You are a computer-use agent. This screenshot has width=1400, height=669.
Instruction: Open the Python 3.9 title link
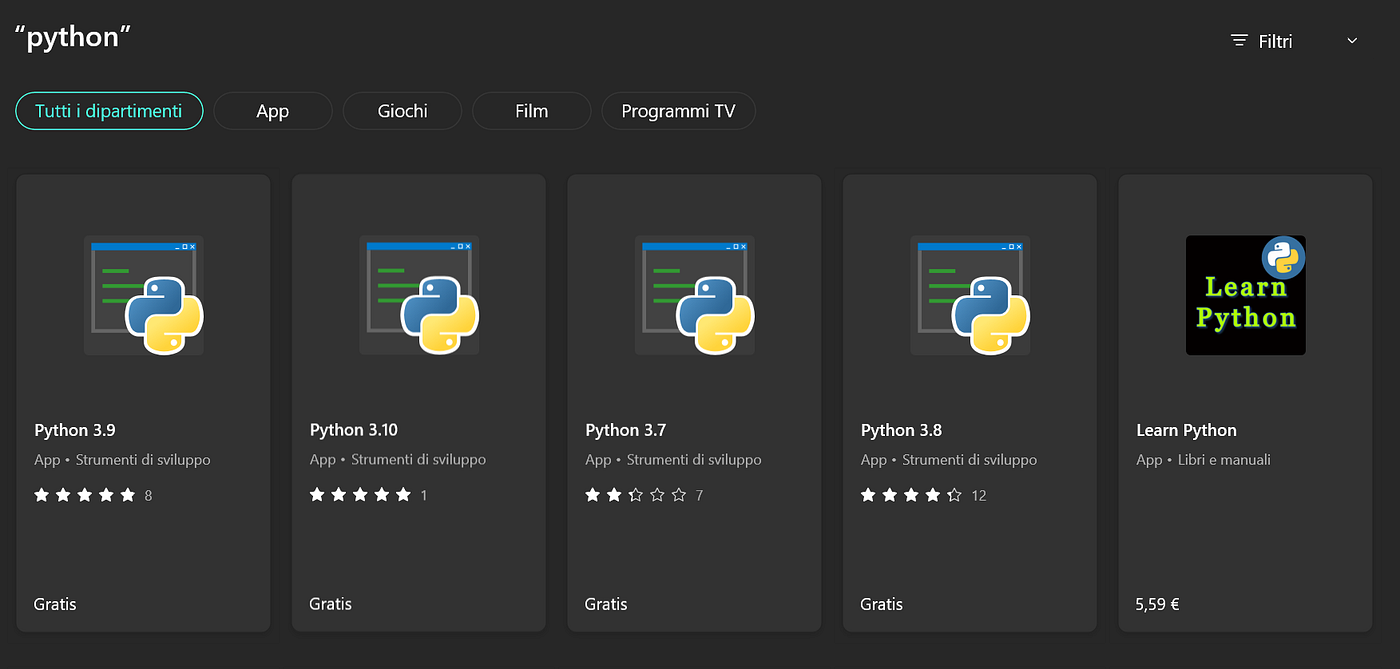click(x=75, y=430)
